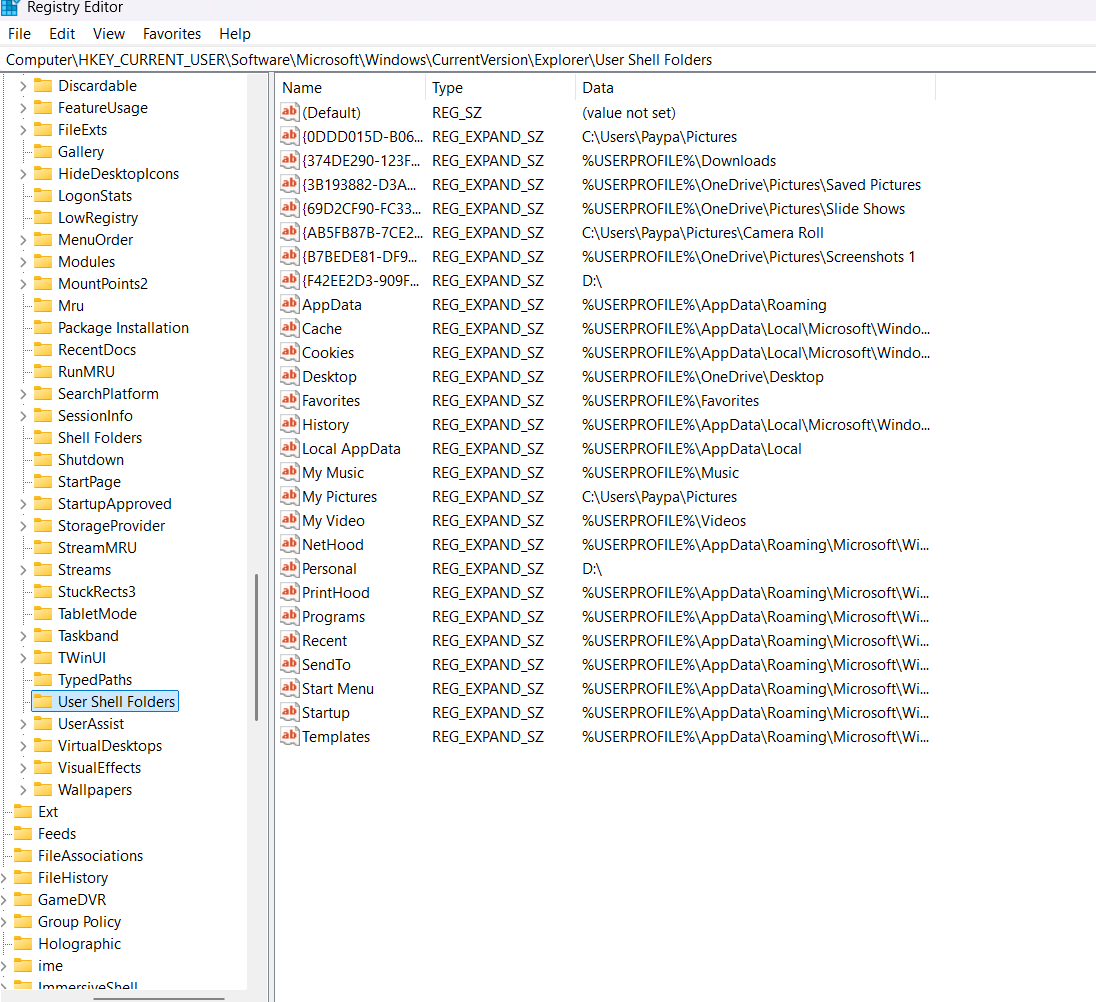
Task: Select the My Music value name
Action: 333,472
